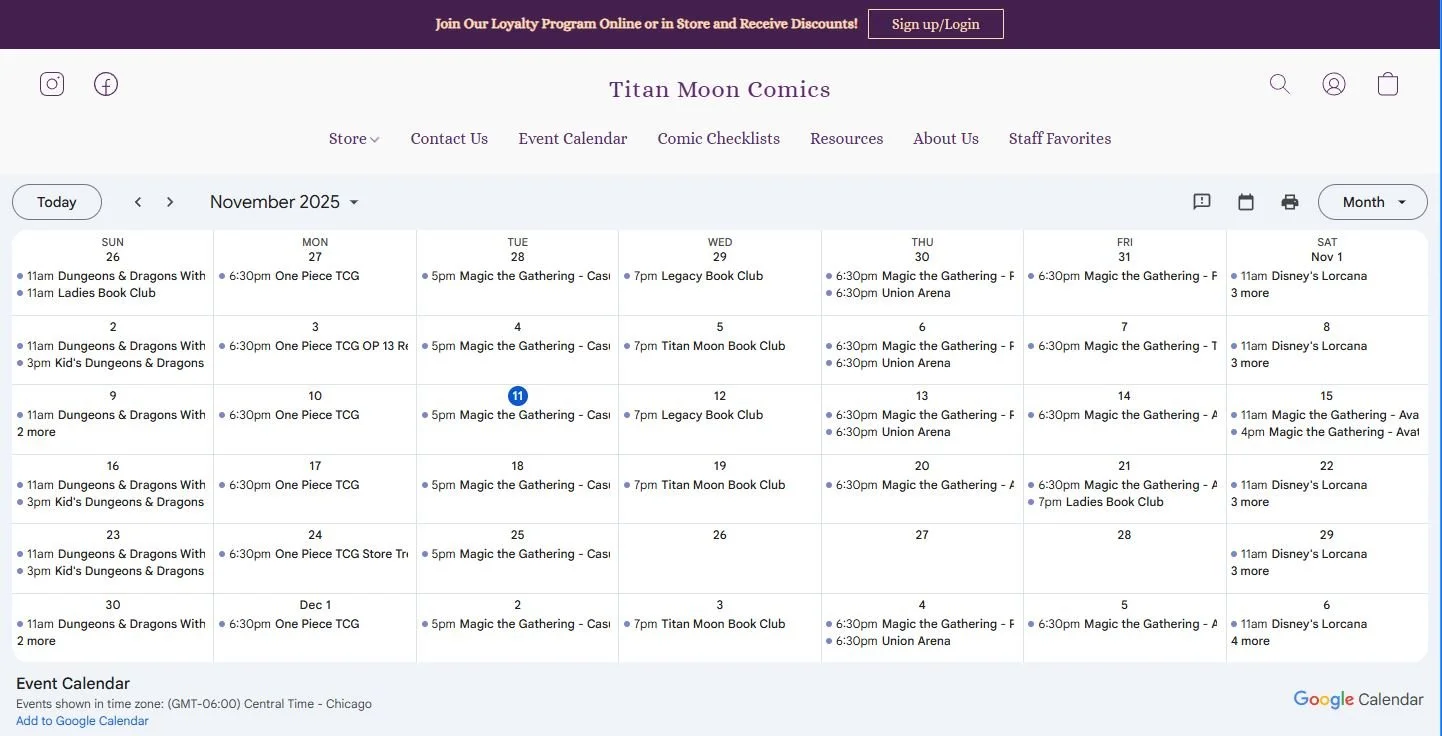Open the shopping bag cart icon
The width and height of the screenshot is (1442, 736).
1388,84
